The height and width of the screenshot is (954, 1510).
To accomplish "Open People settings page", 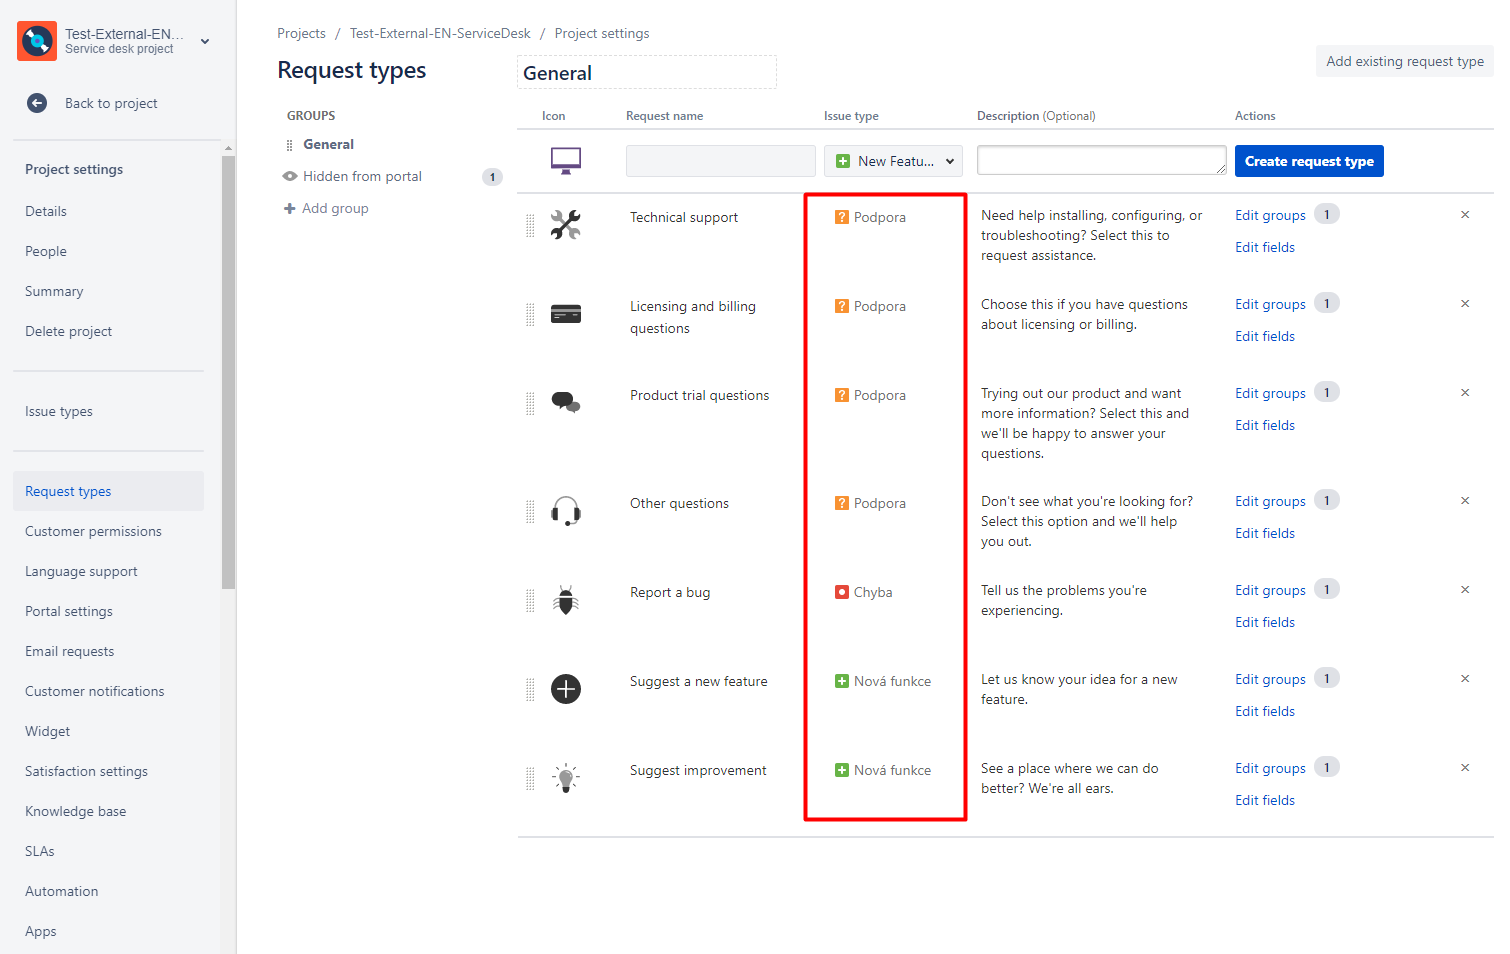I will [x=46, y=251].
